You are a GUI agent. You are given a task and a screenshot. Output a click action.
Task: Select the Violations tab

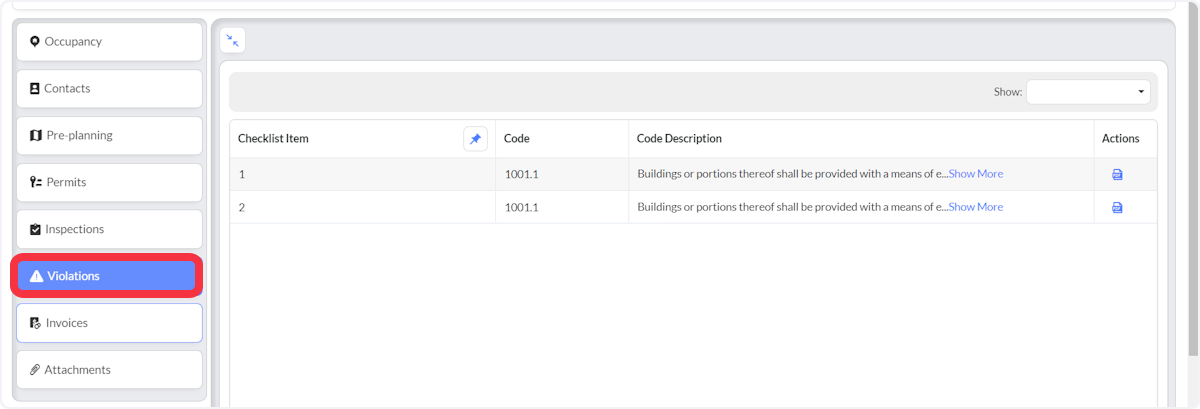pyautogui.click(x=107, y=276)
